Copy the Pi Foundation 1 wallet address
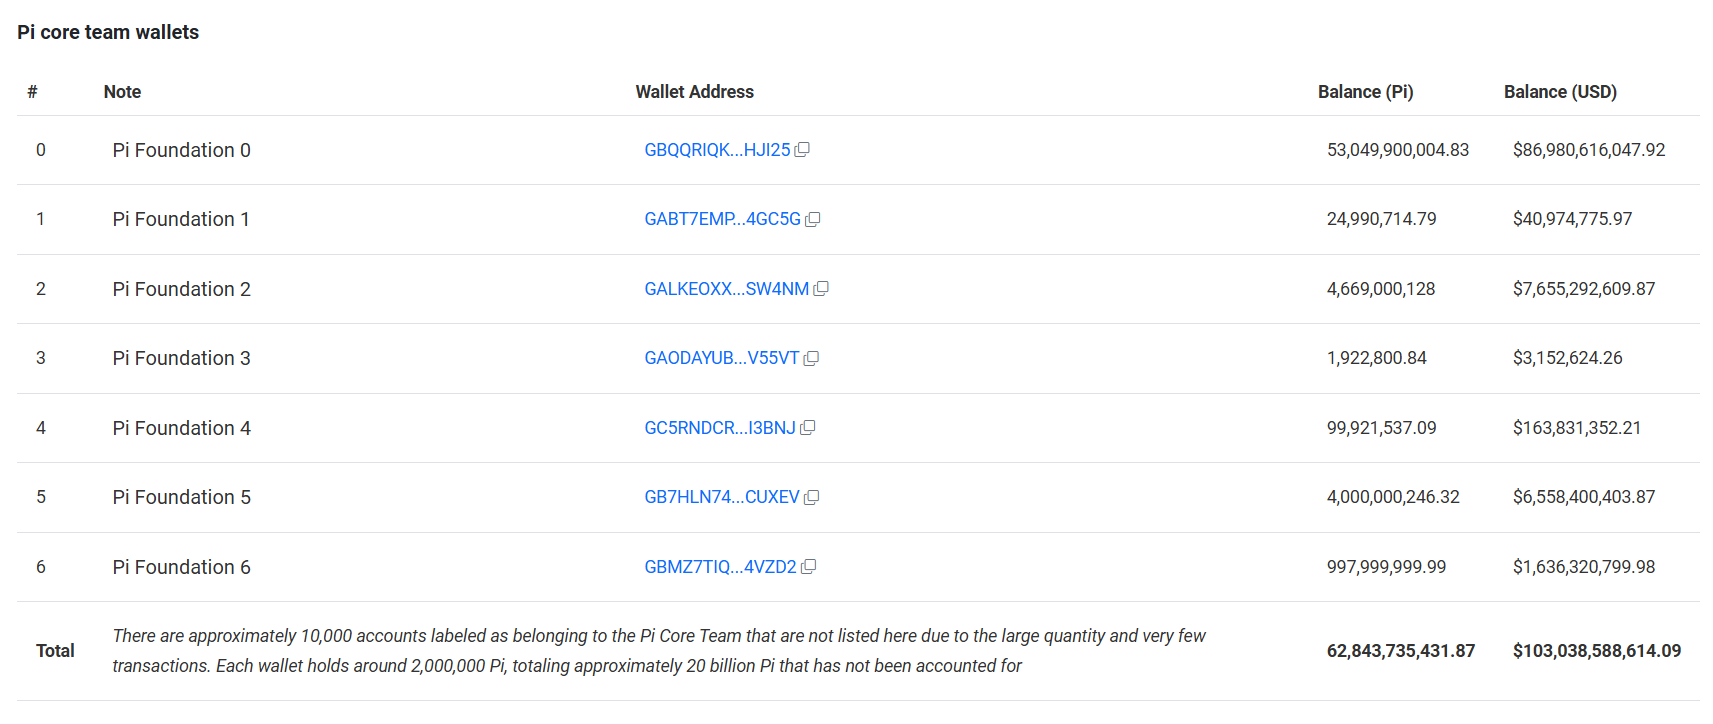The width and height of the screenshot is (1713, 724). [813, 219]
